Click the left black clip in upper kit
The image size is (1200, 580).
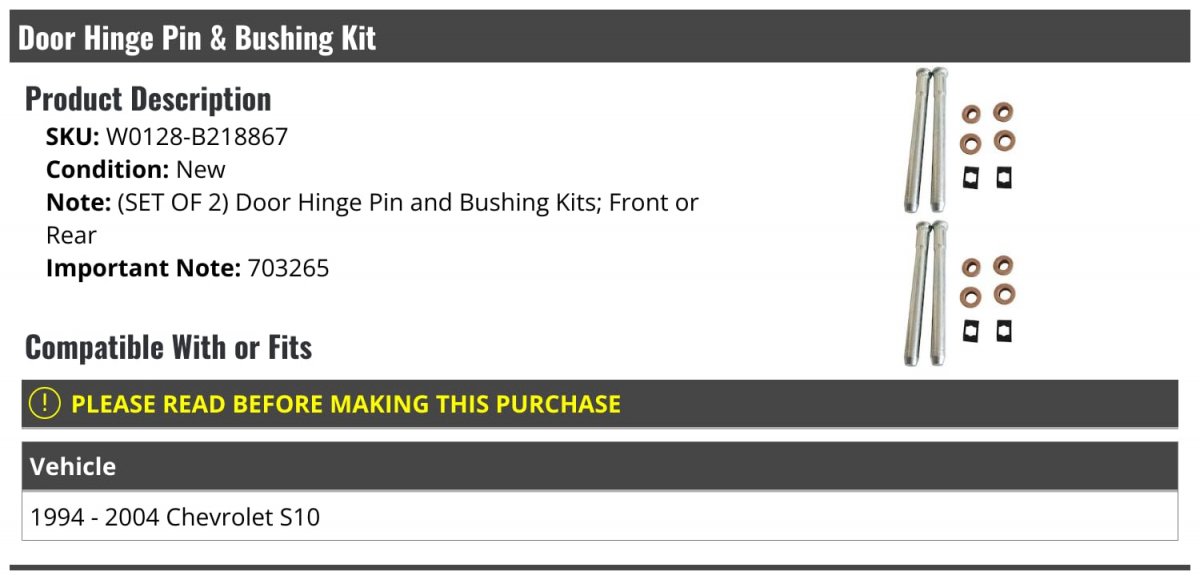[x=970, y=178]
